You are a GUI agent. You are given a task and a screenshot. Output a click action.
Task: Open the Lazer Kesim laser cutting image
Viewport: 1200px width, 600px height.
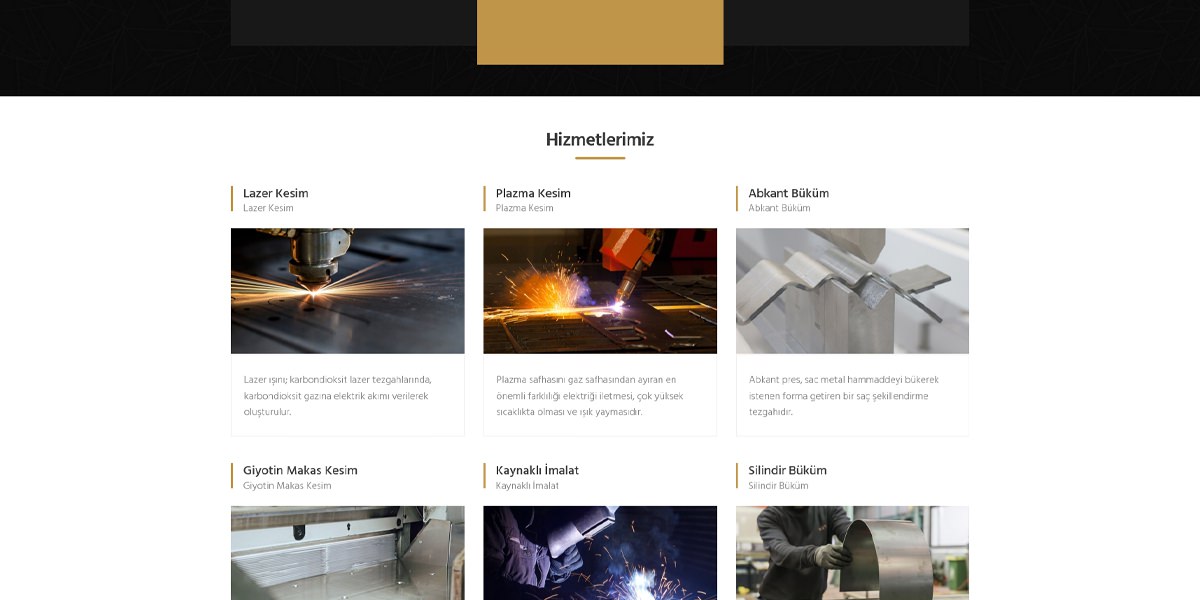point(347,291)
